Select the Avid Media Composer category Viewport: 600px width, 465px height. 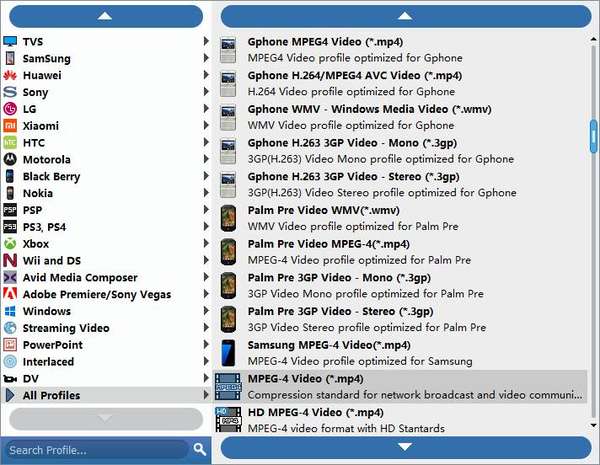pyautogui.click(x=106, y=277)
